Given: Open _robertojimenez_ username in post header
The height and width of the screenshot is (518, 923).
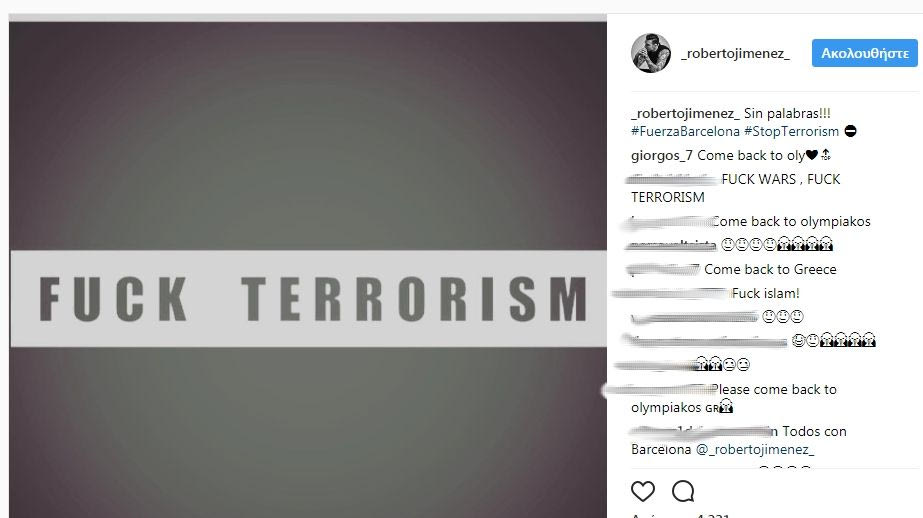Looking at the screenshot, I should (x=735, y=54).
